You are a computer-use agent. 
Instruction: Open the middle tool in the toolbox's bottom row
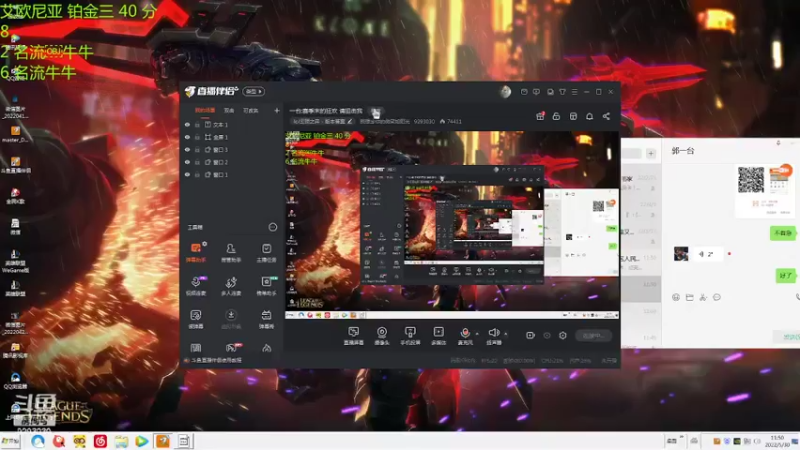coord(231,348)
